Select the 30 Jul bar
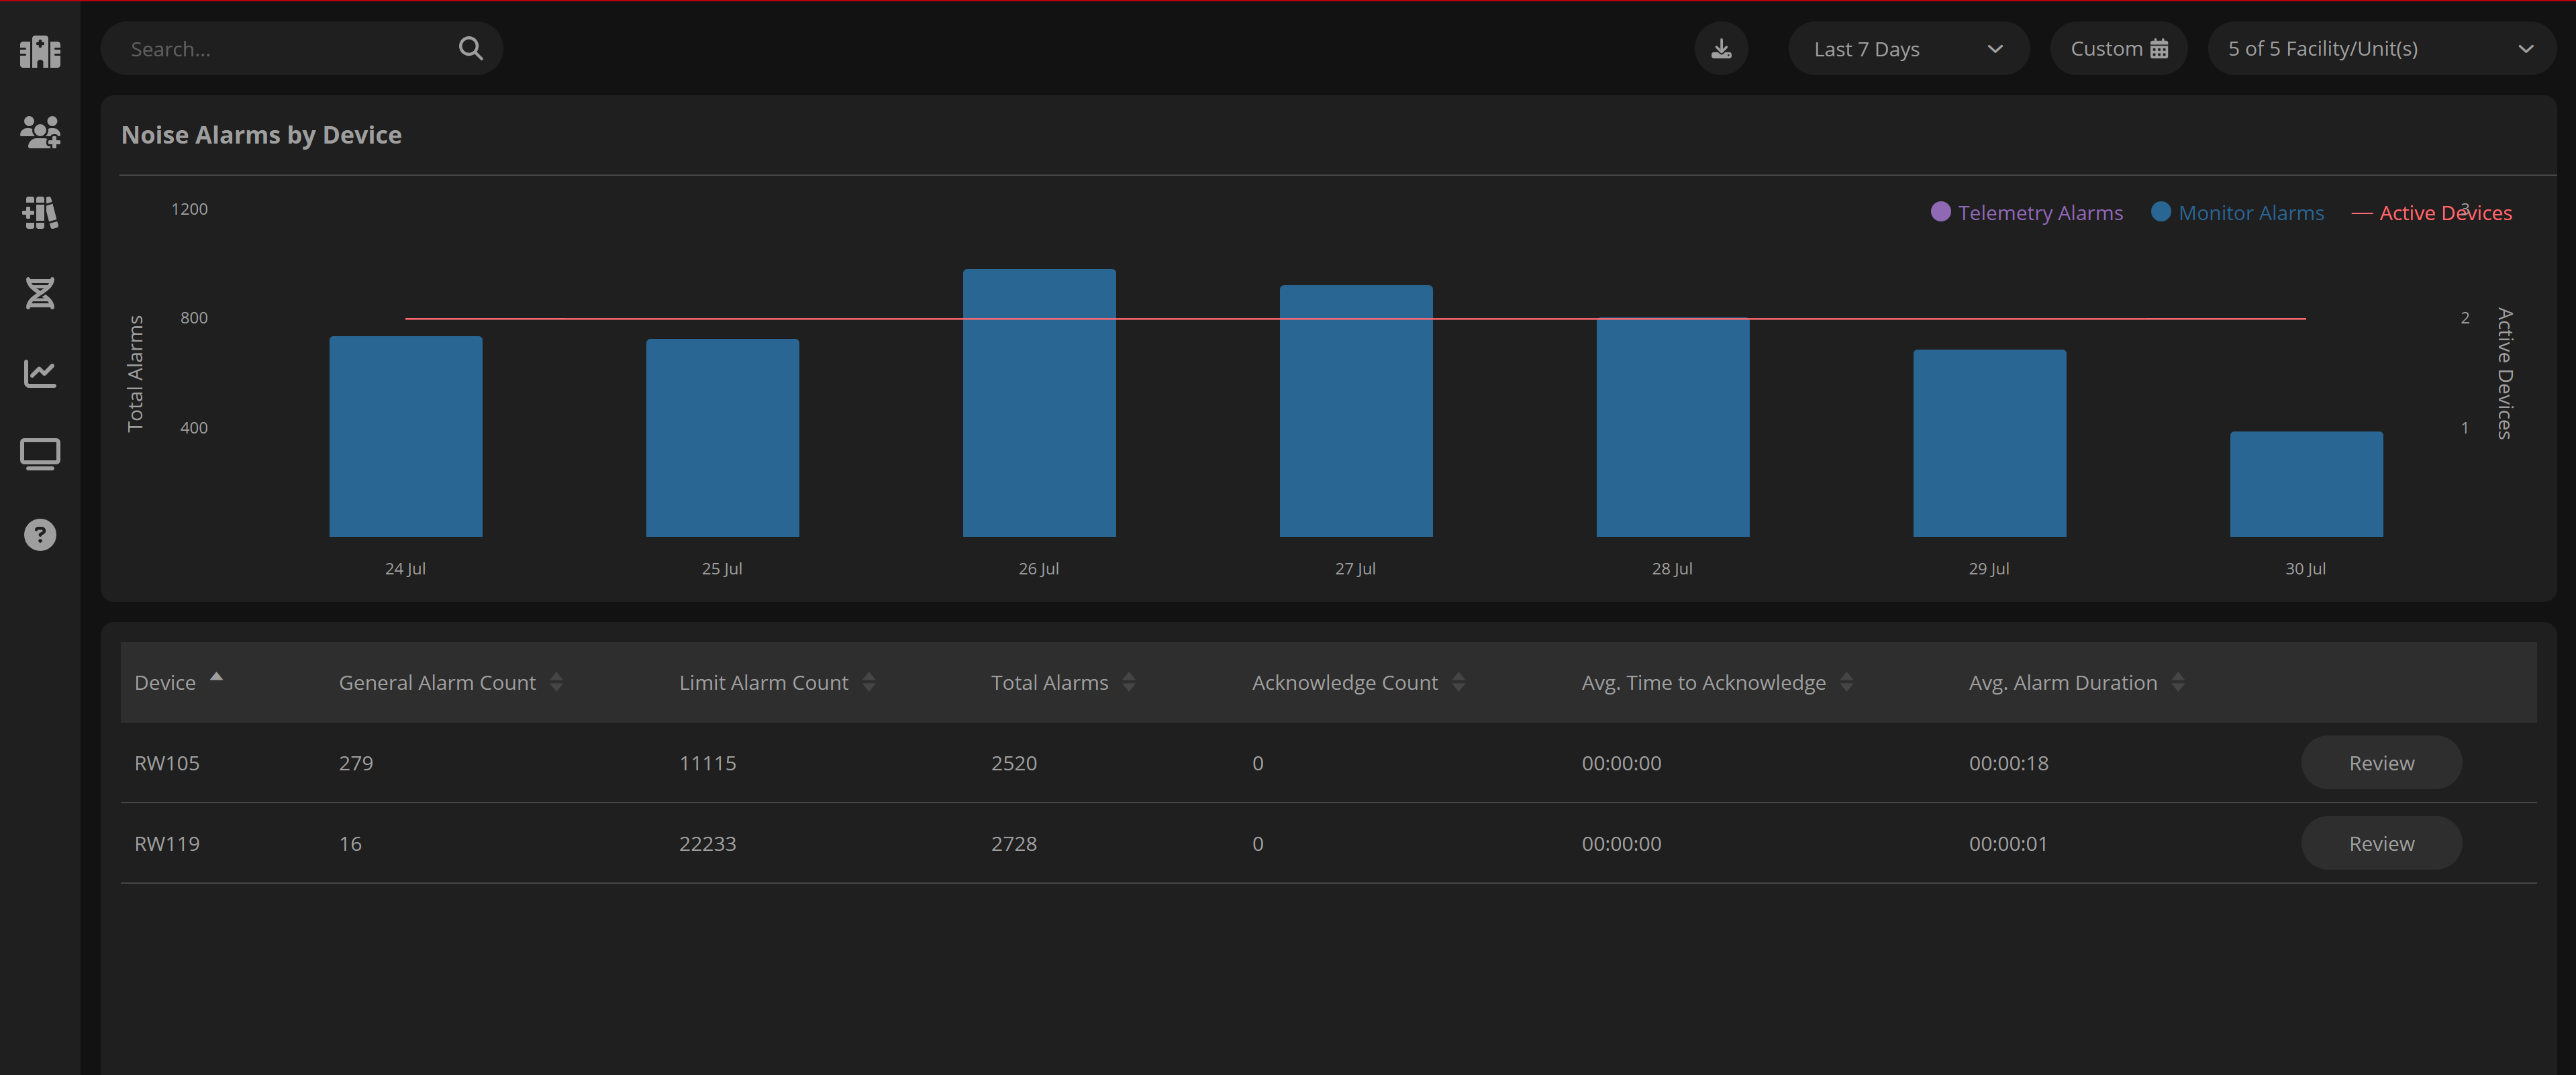2576x1075 pixels. tap(2306, 484)
